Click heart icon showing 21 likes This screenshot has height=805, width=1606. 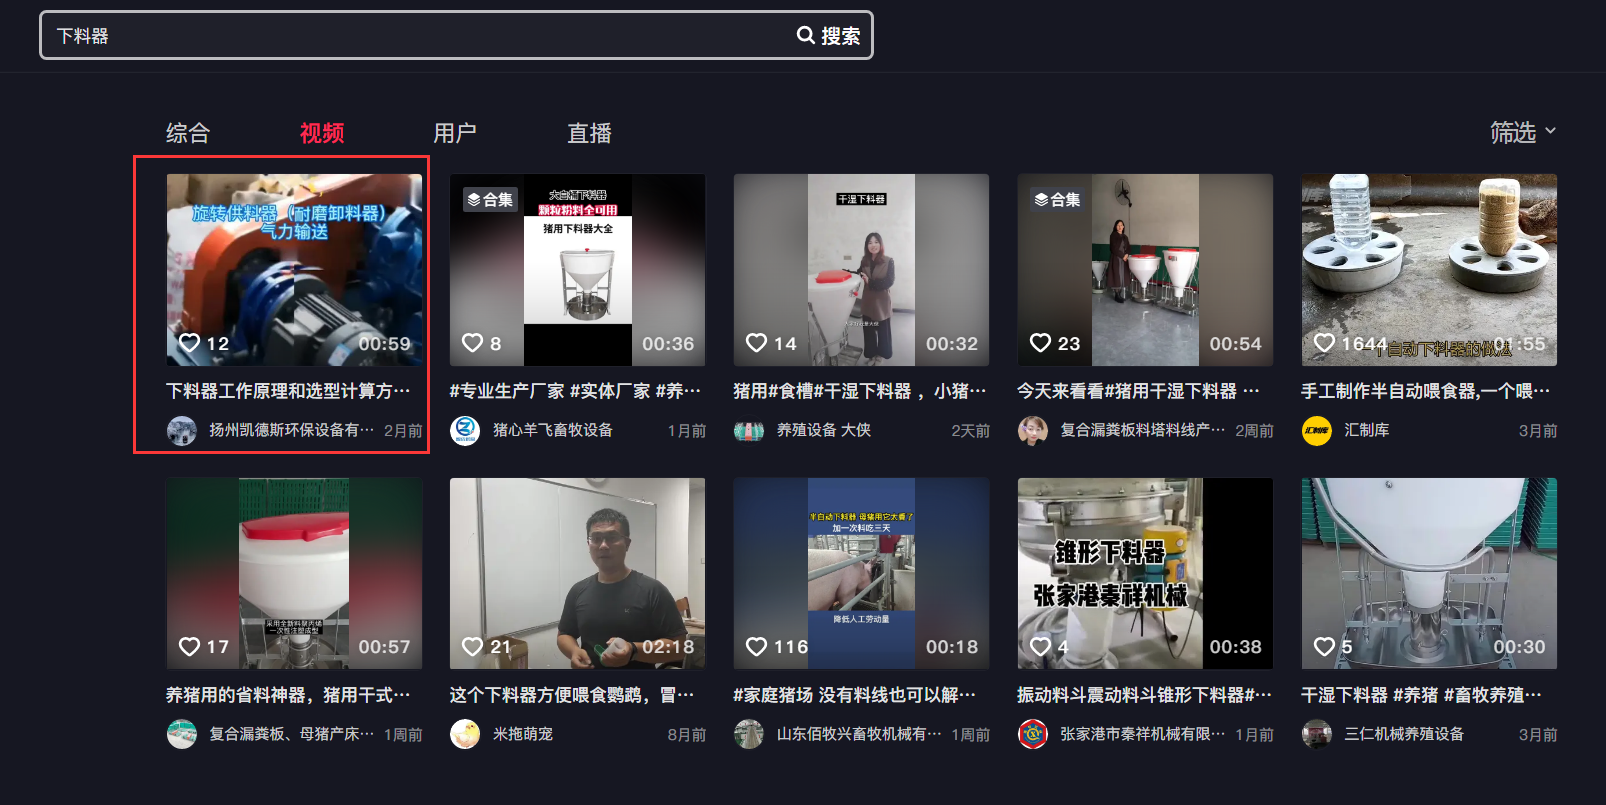pyautogui.click(x=473, y=647)
